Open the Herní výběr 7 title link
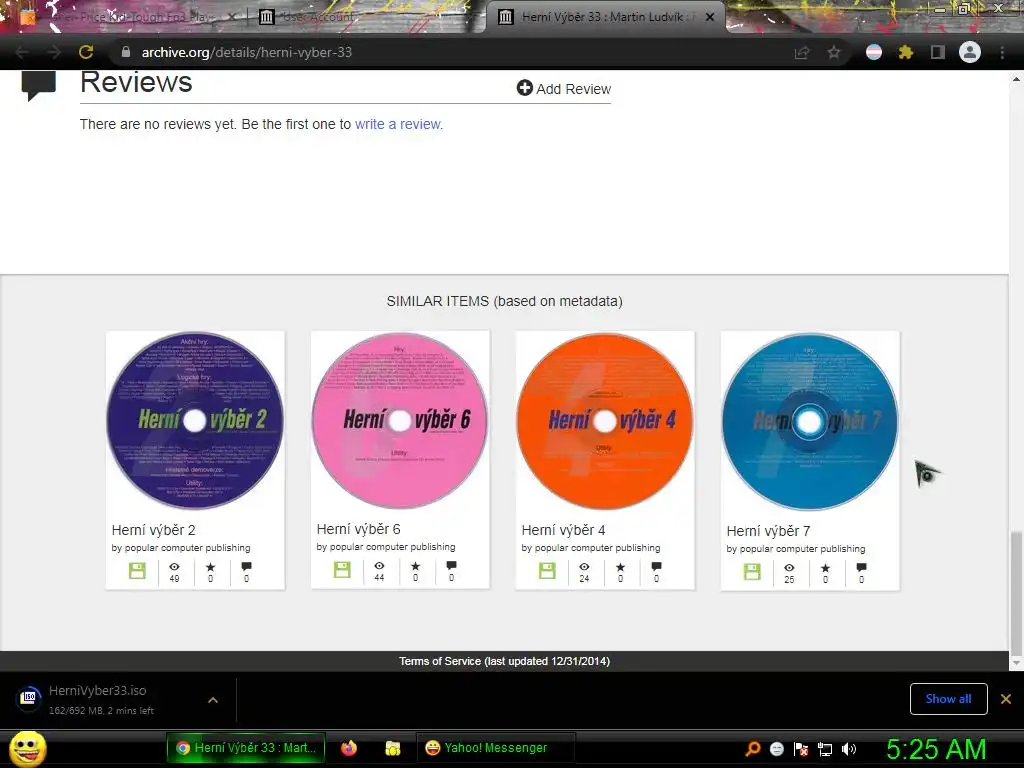This screenshot has height=768, width=1024. pyautogui.click(x=768, y=531)
